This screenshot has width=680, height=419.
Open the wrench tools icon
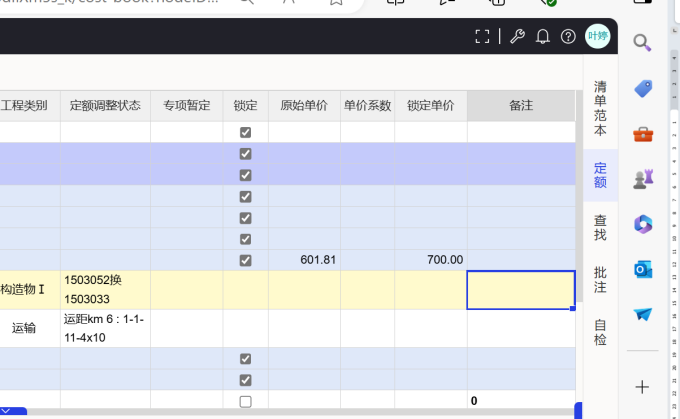point(516,37)
